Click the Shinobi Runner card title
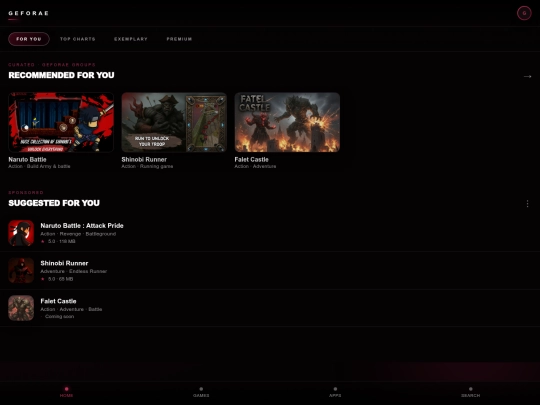The image size is (540, 405). pos(144,159)
